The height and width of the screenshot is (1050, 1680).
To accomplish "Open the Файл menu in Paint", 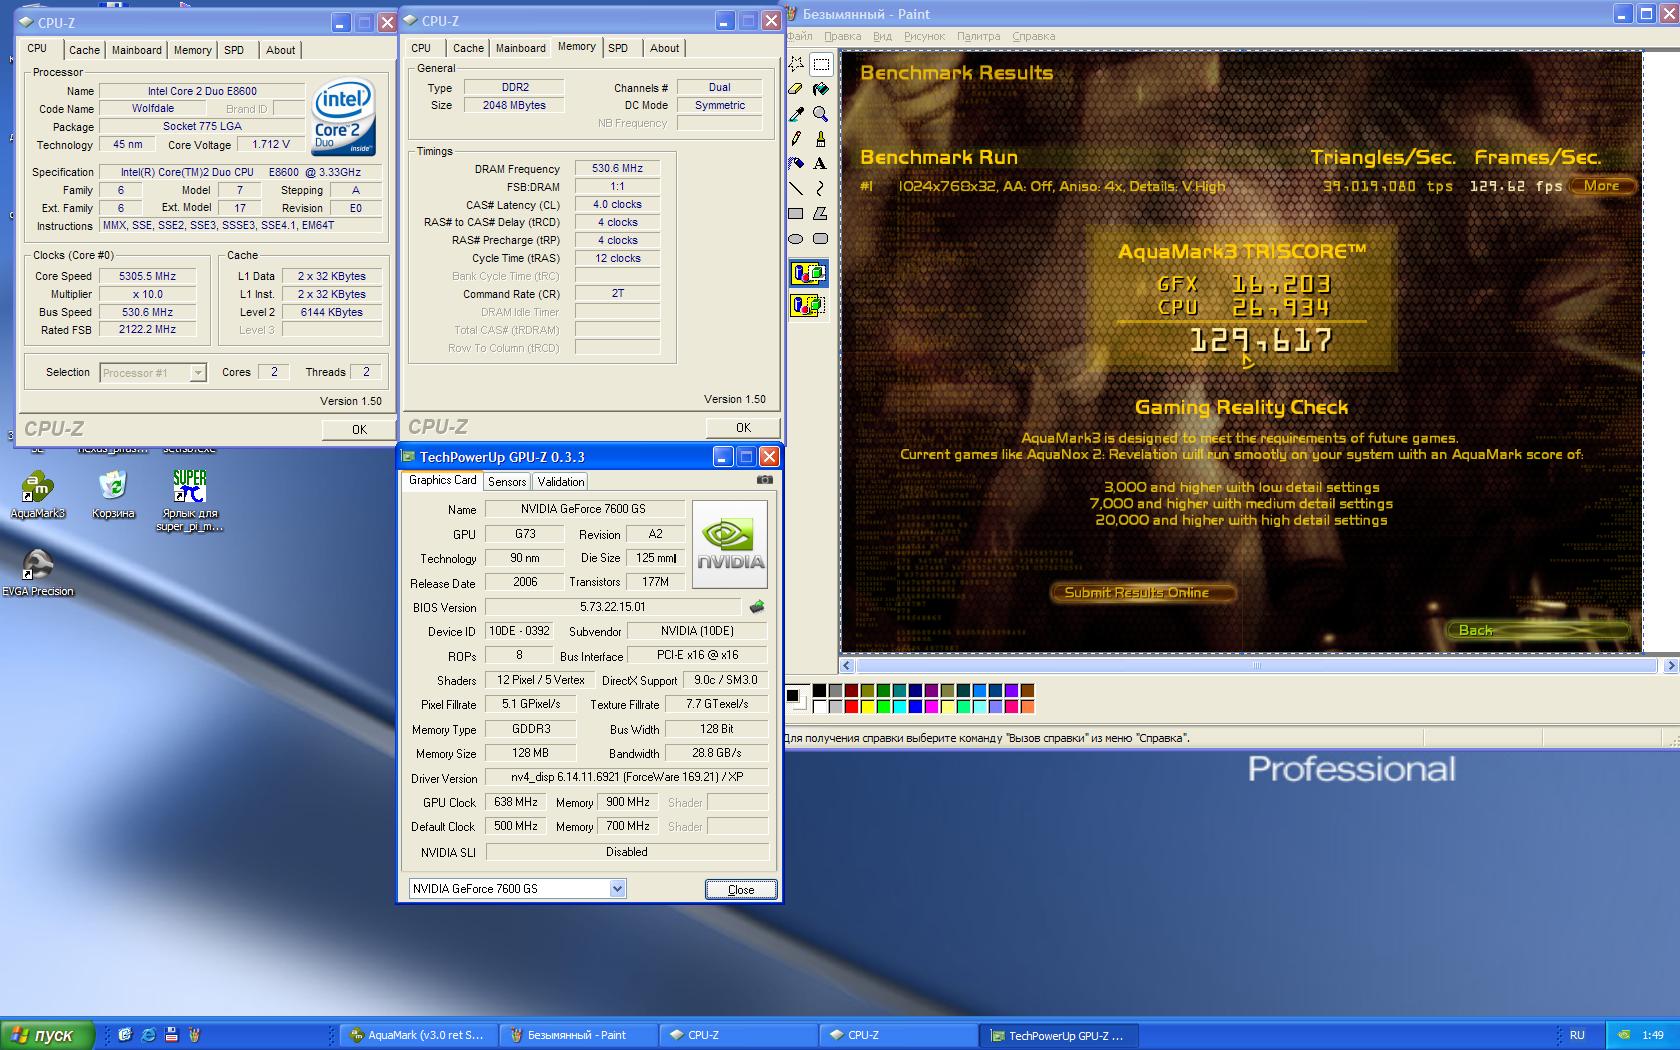I will (x=799, y=36).
